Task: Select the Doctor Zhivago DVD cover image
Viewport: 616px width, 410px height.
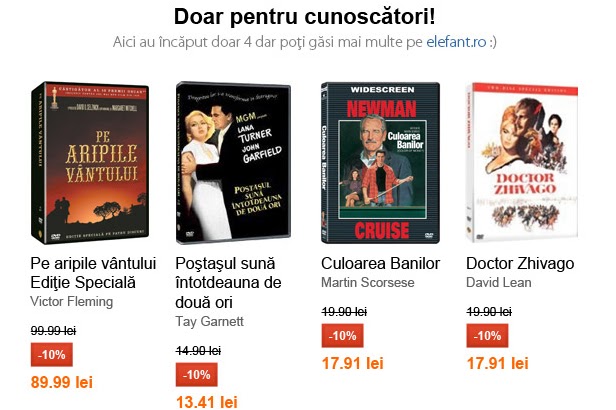Action: (522, 163)
